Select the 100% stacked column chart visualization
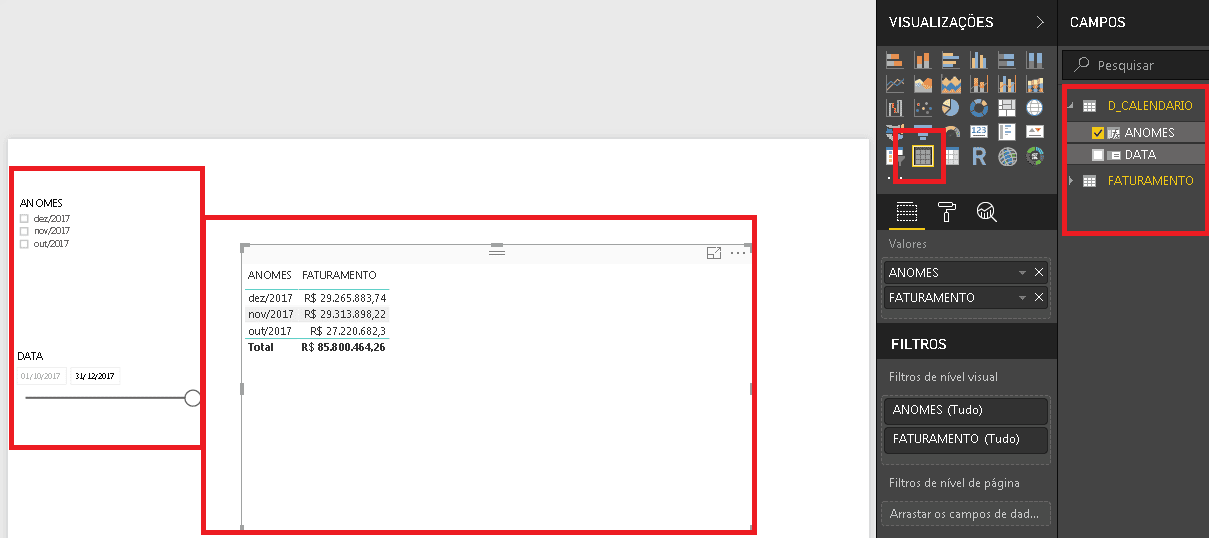Viewport: 1209px width, 538px height. point(1035,60)
